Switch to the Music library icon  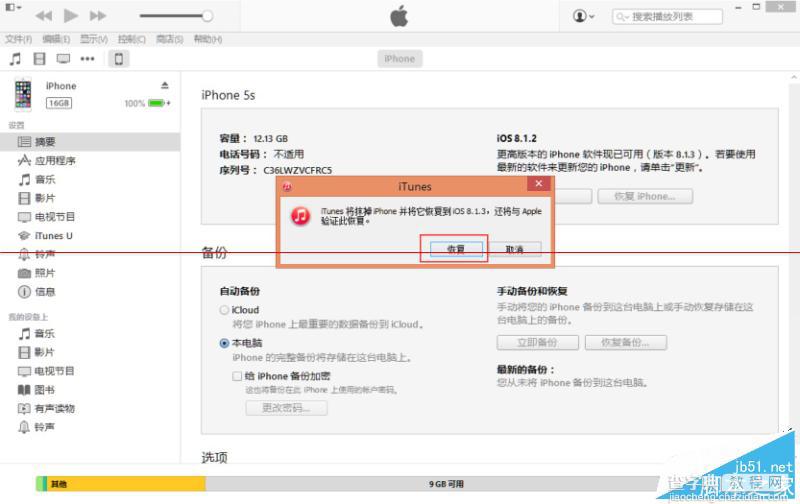pos(15,59)
